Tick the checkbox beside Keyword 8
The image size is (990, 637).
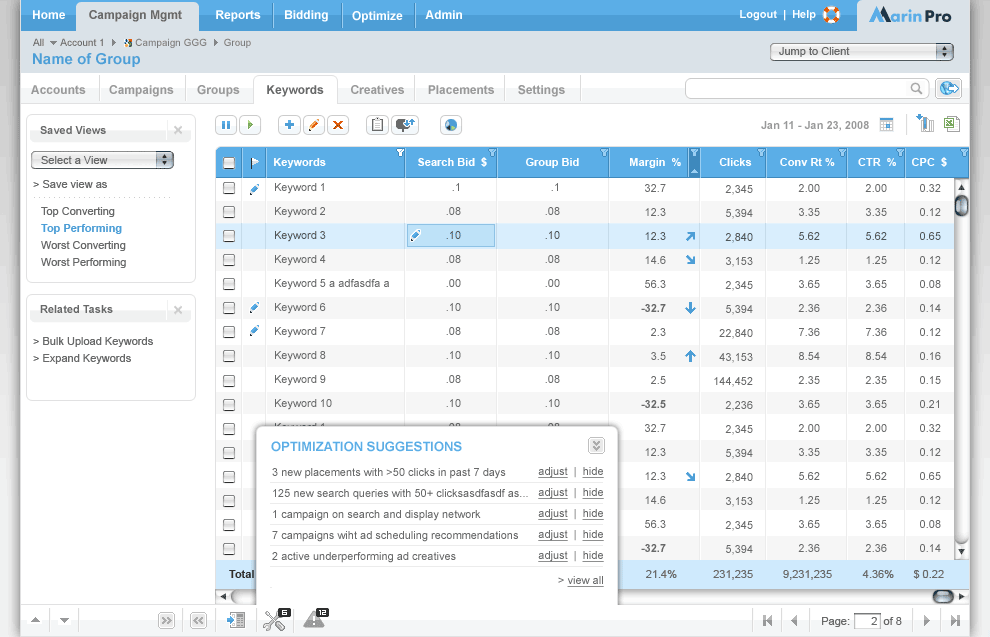coord(229,356)
